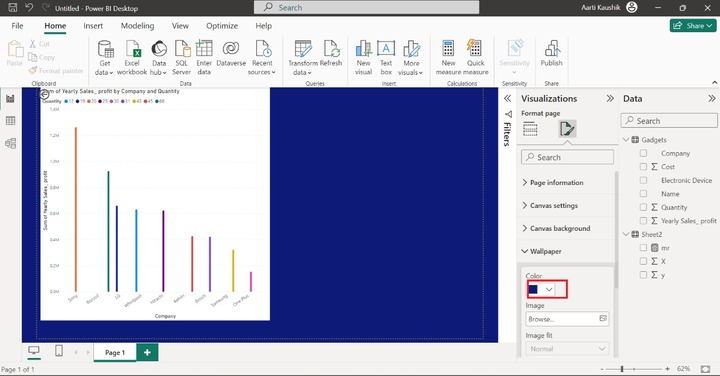720x376 pixels.
Task: Open user account avatar
Action: point(632,7)
